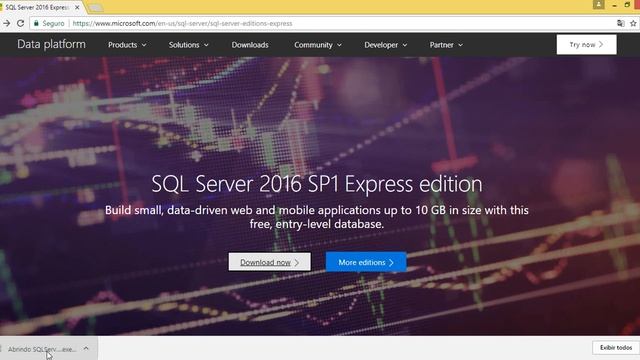The height and width of the screenshot is (360, 640).
Task: Minimize the Chrome window
Action: pos(614,5)
